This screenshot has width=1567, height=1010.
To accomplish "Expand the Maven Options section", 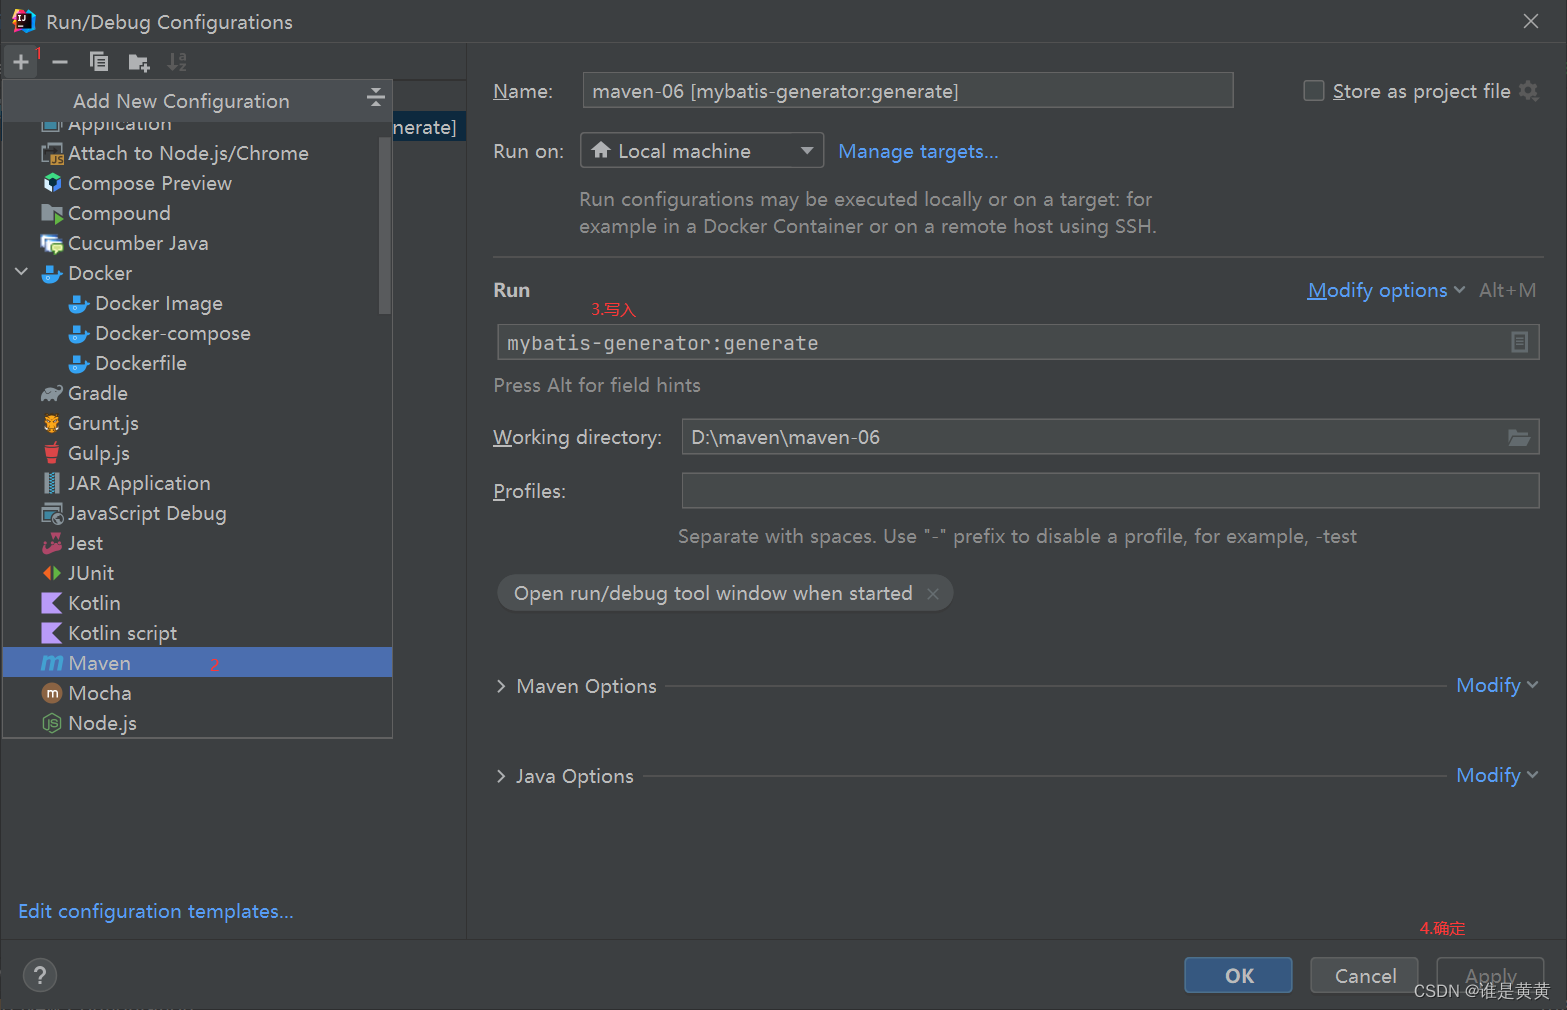I will (501, 686).
